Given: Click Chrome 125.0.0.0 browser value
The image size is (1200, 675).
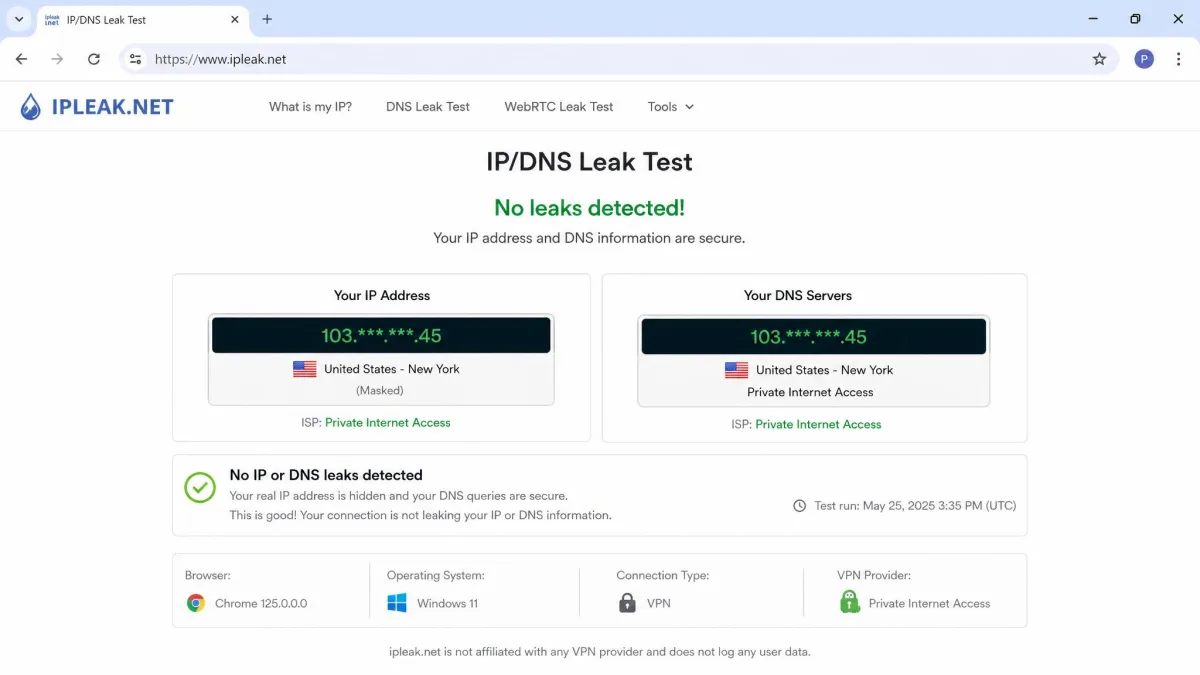Looking at the screenshot, I should coord(261,604).
